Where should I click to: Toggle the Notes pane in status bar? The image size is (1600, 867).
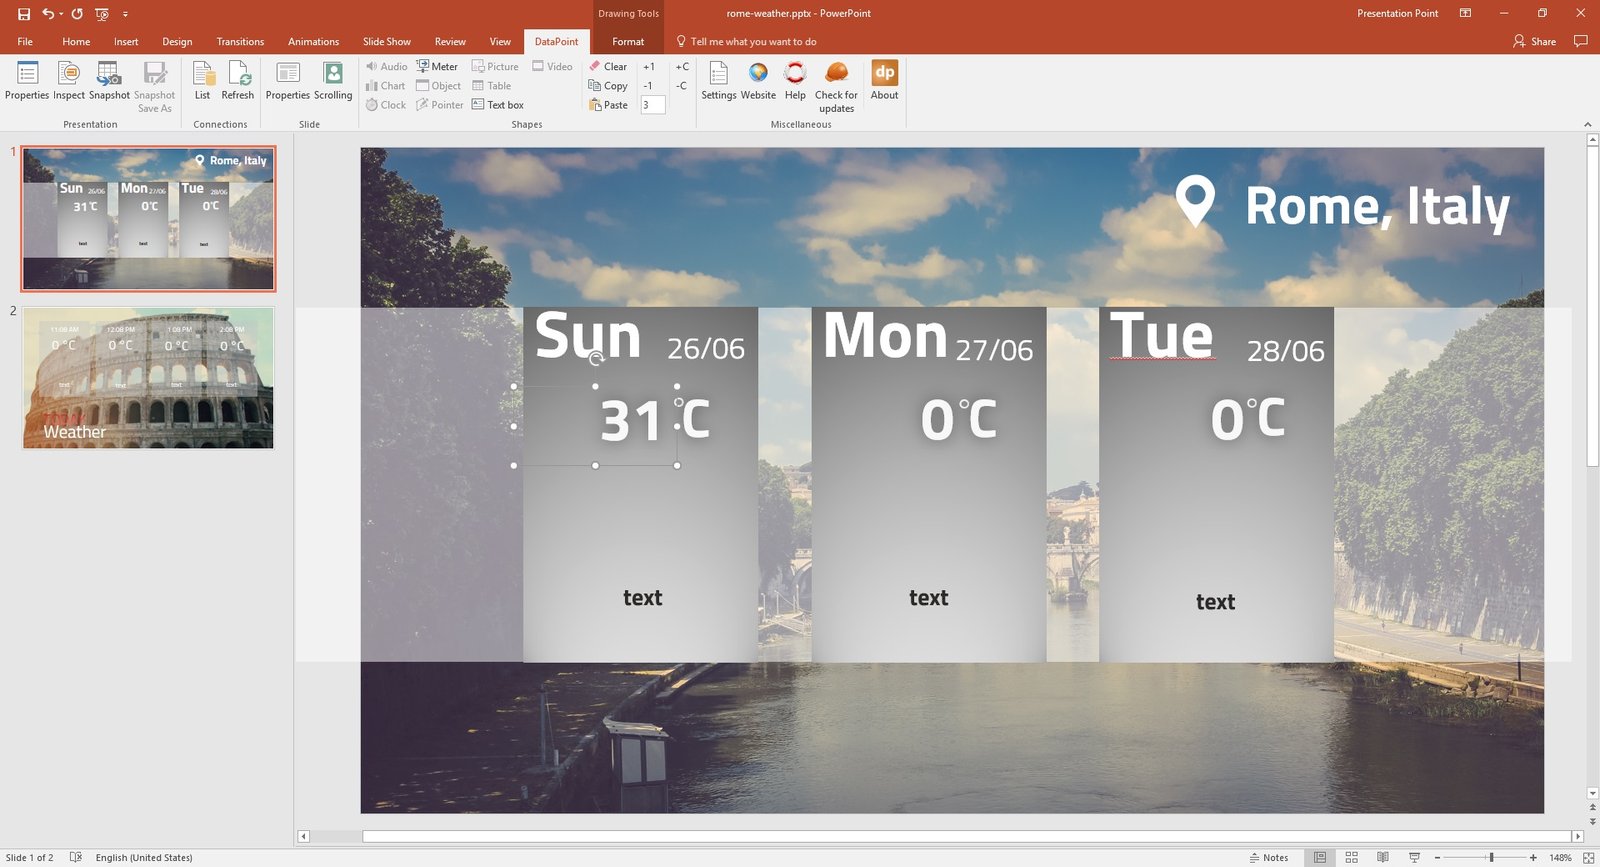pos(1269,858)
